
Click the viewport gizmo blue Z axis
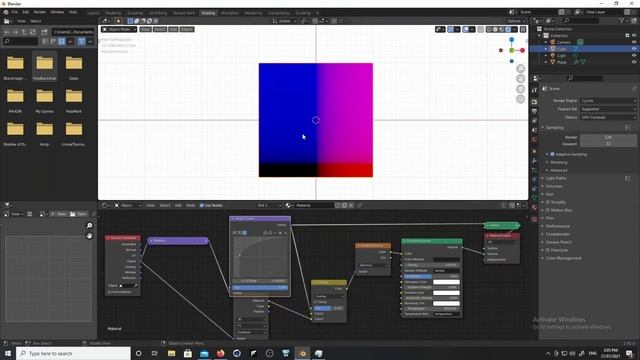pyautogui.click(x=511, y=40)
